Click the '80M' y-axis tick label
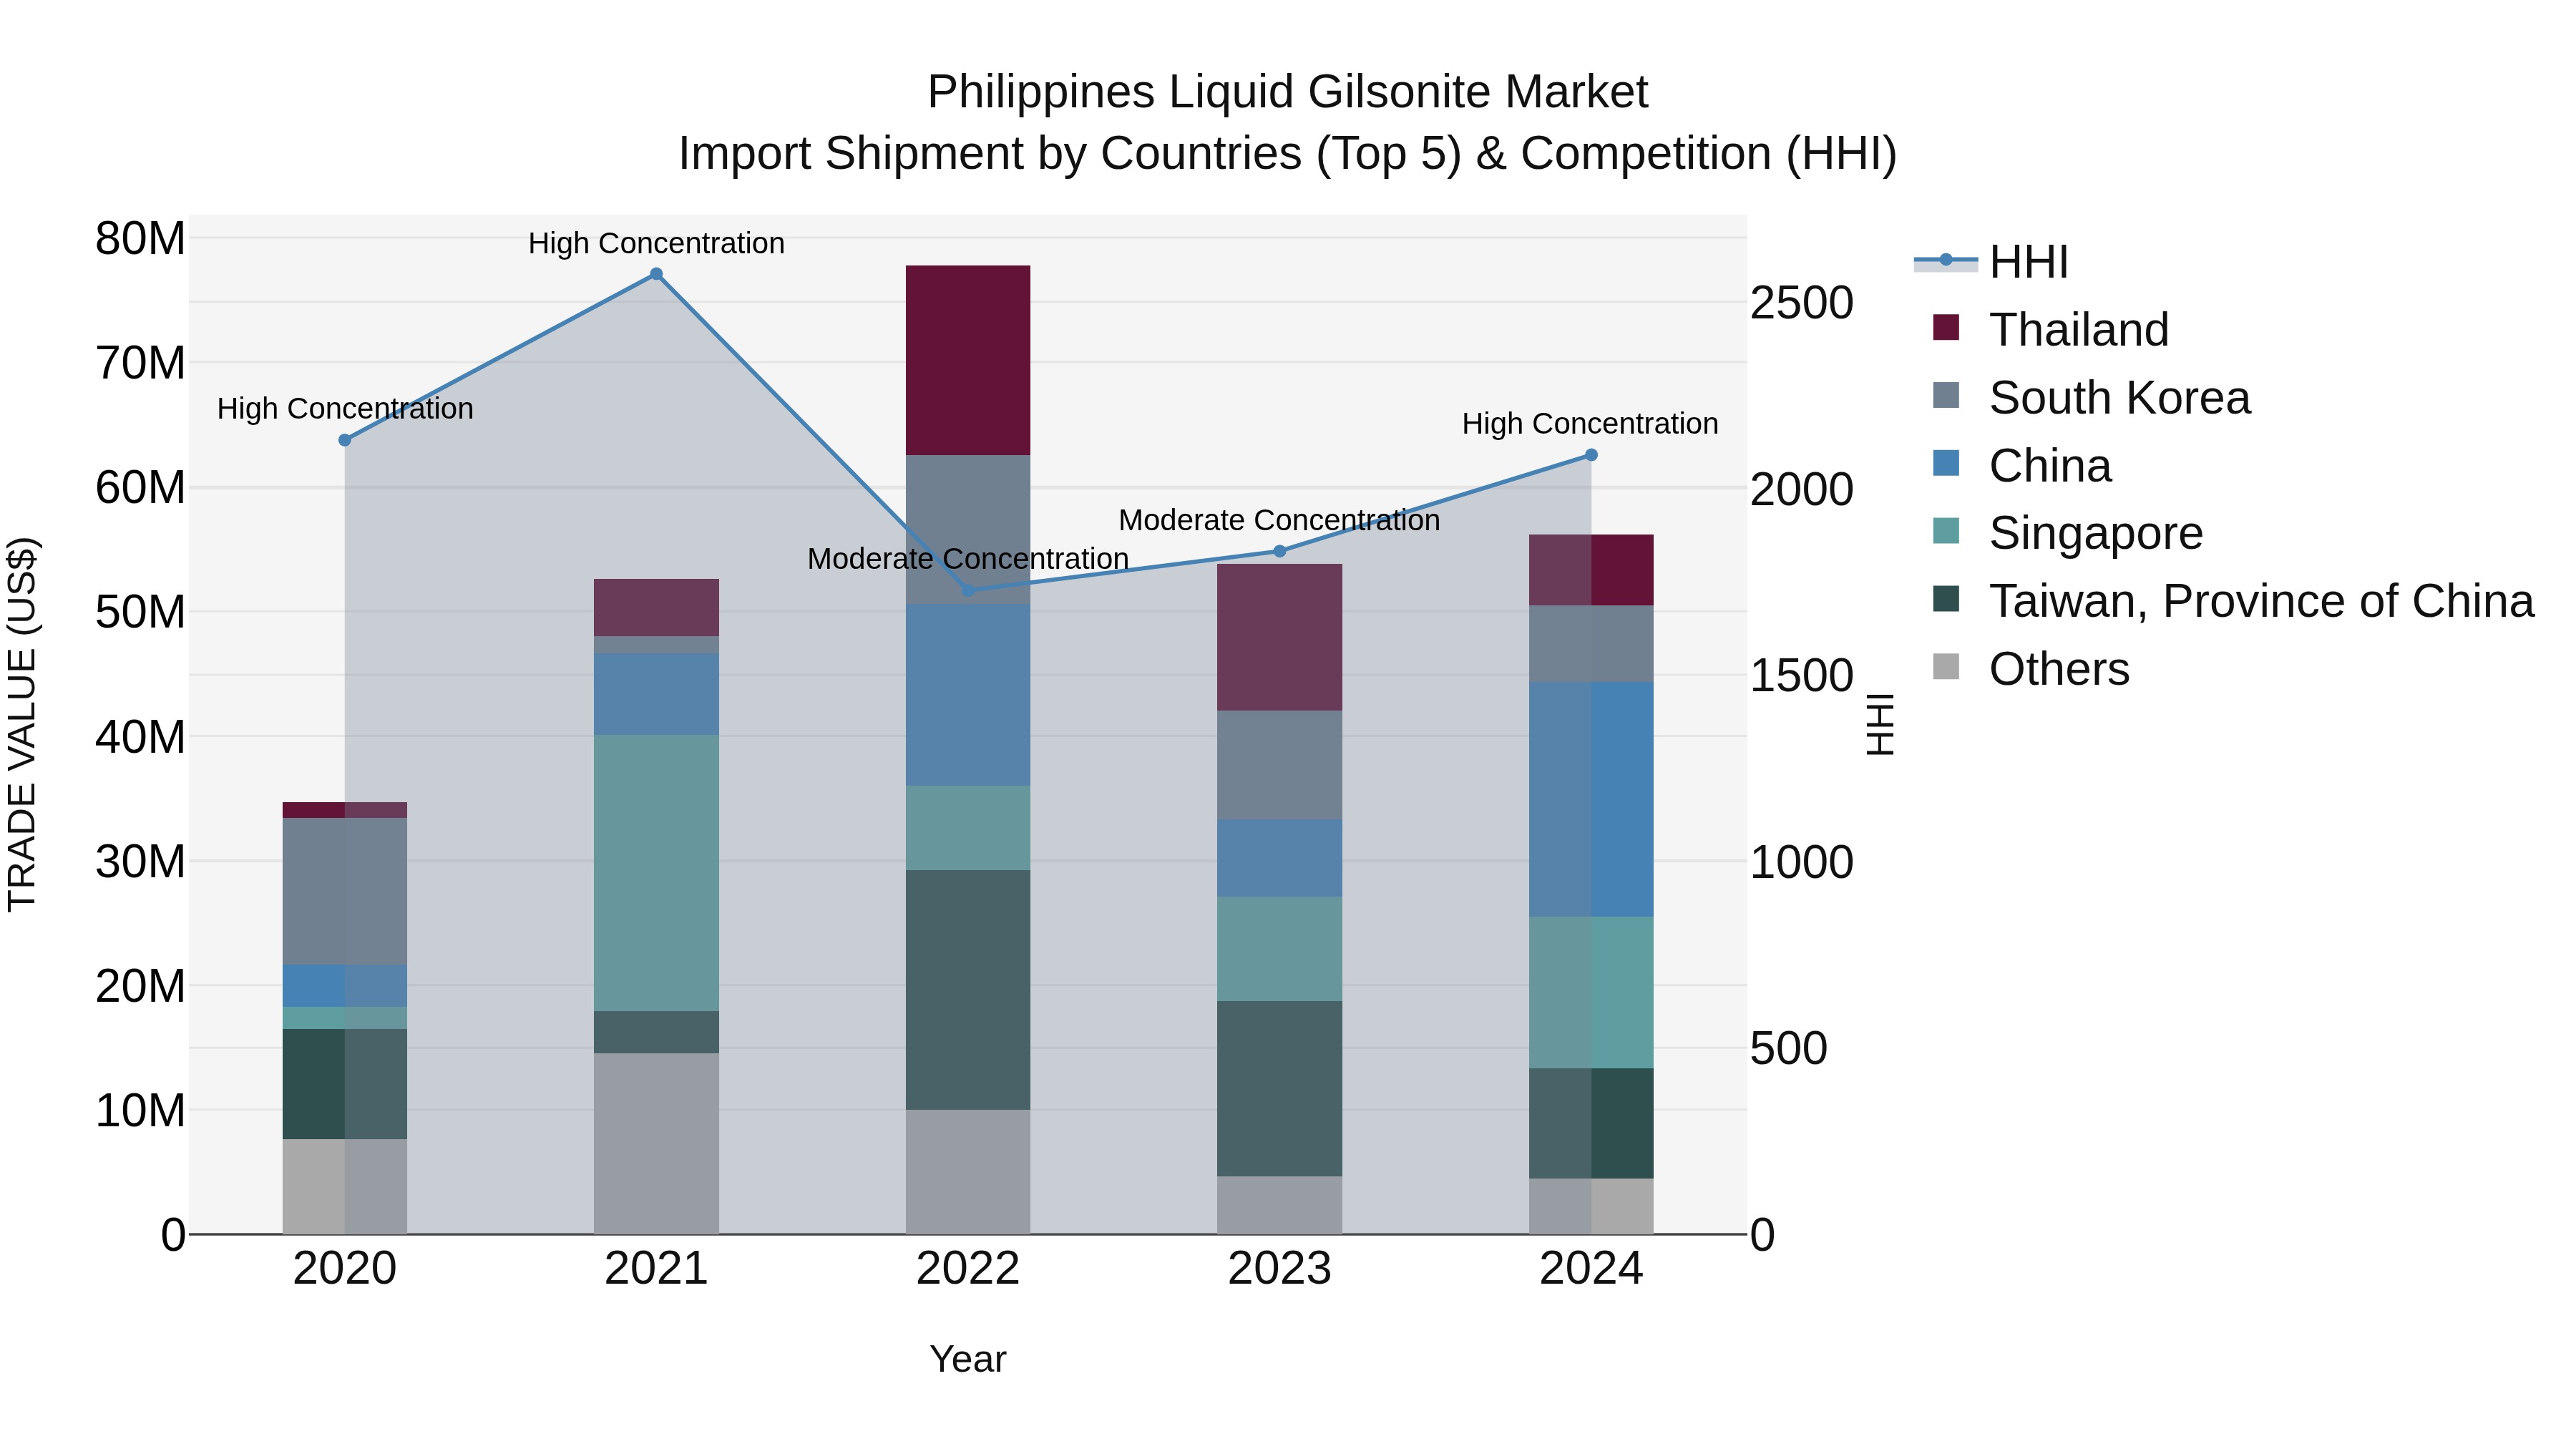The image size is (2576, 1449). (x=140, y=239)
